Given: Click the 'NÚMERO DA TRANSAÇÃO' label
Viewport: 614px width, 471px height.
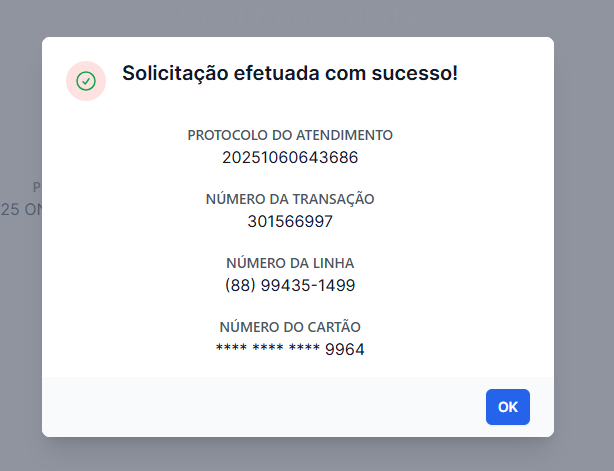Looking at the screenshot, I should 290,199.
